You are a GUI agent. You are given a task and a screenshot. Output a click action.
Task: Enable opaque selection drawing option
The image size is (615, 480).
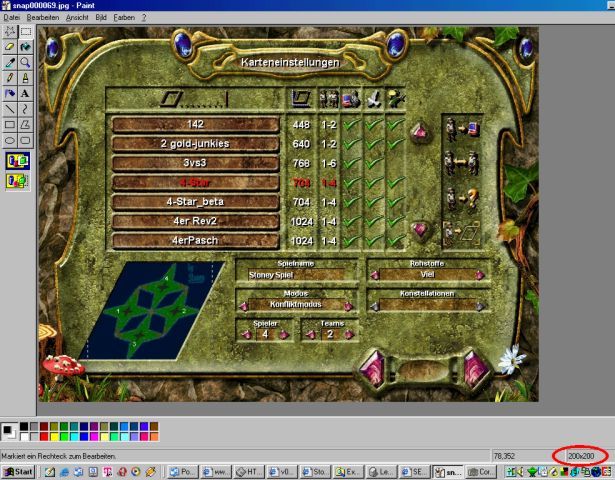[18, 161]
